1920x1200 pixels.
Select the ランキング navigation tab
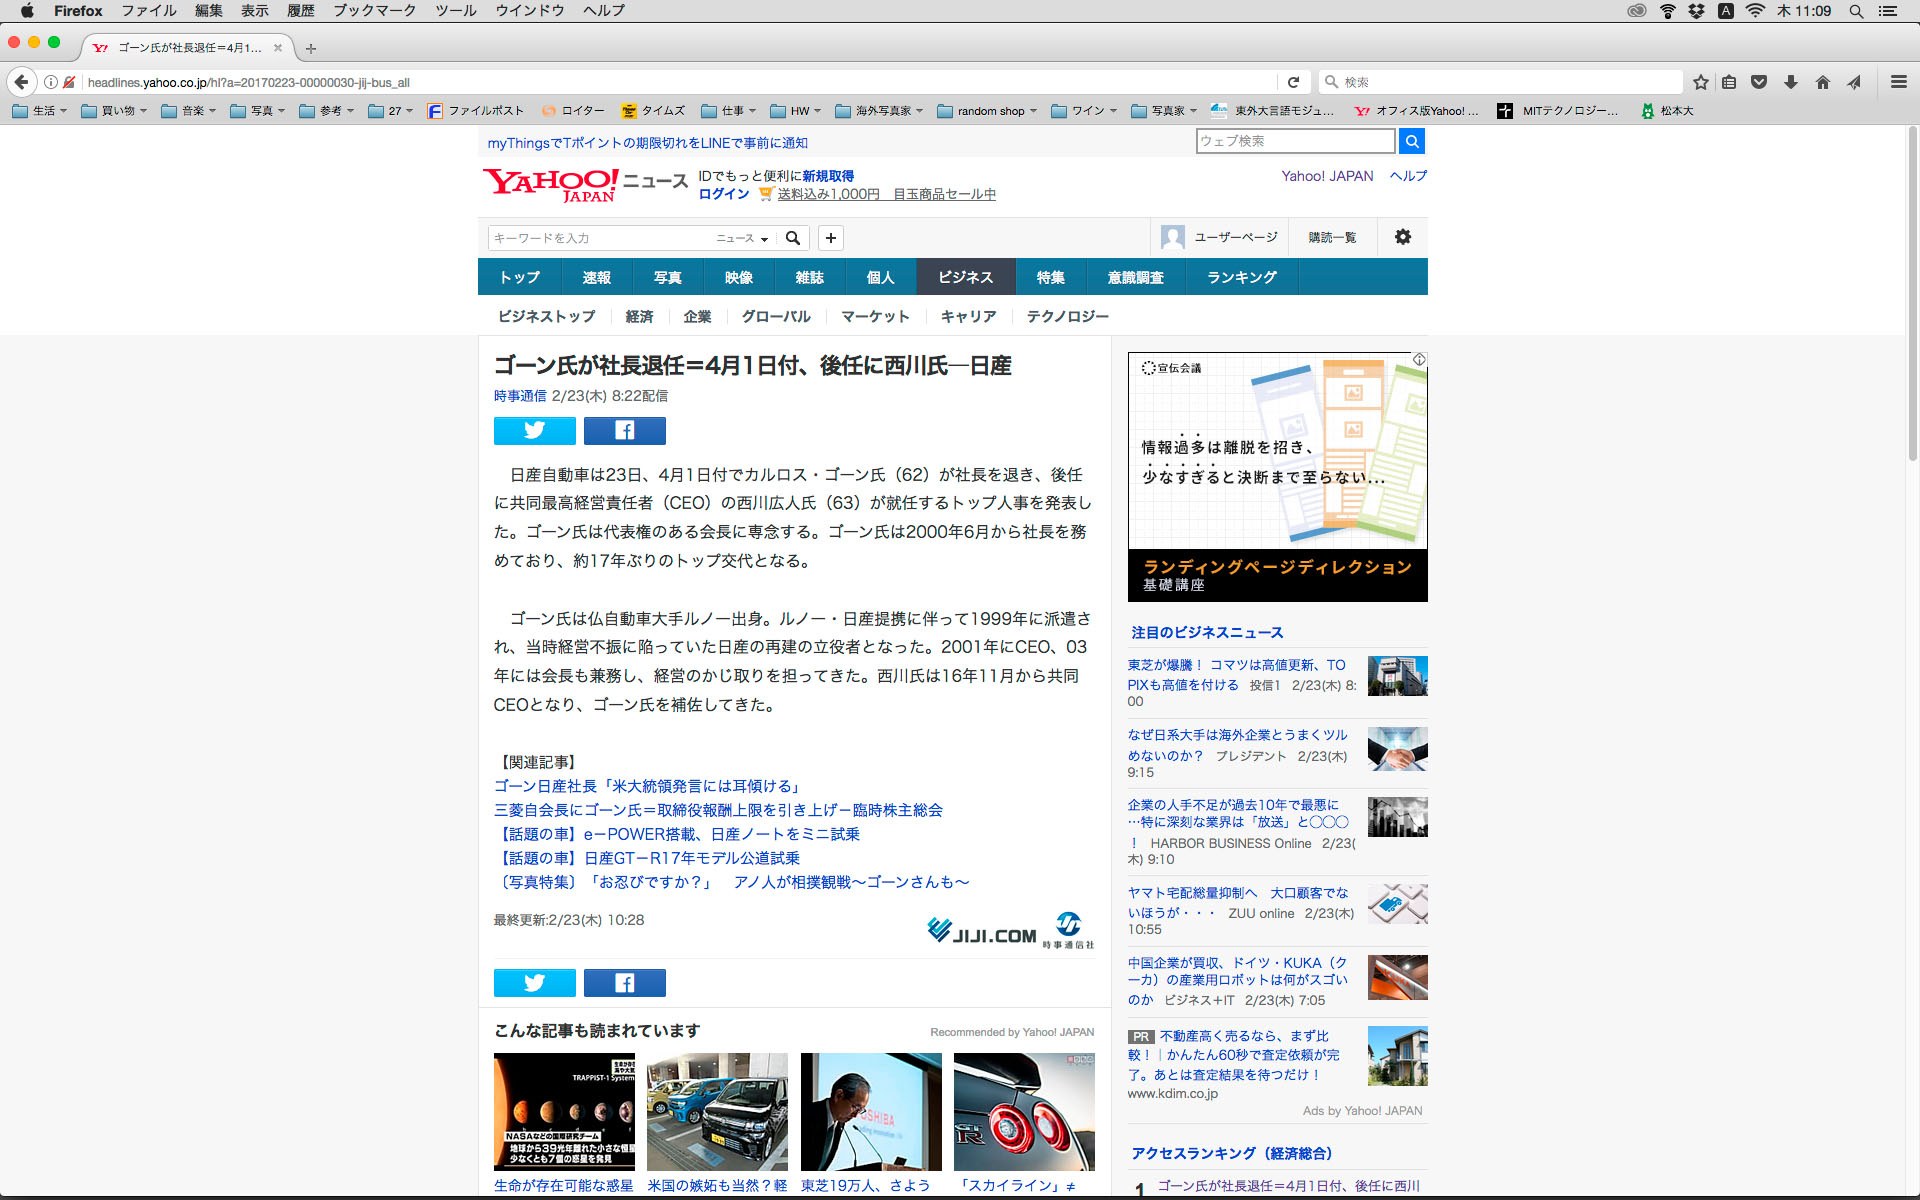click(x=1241, y=277)
